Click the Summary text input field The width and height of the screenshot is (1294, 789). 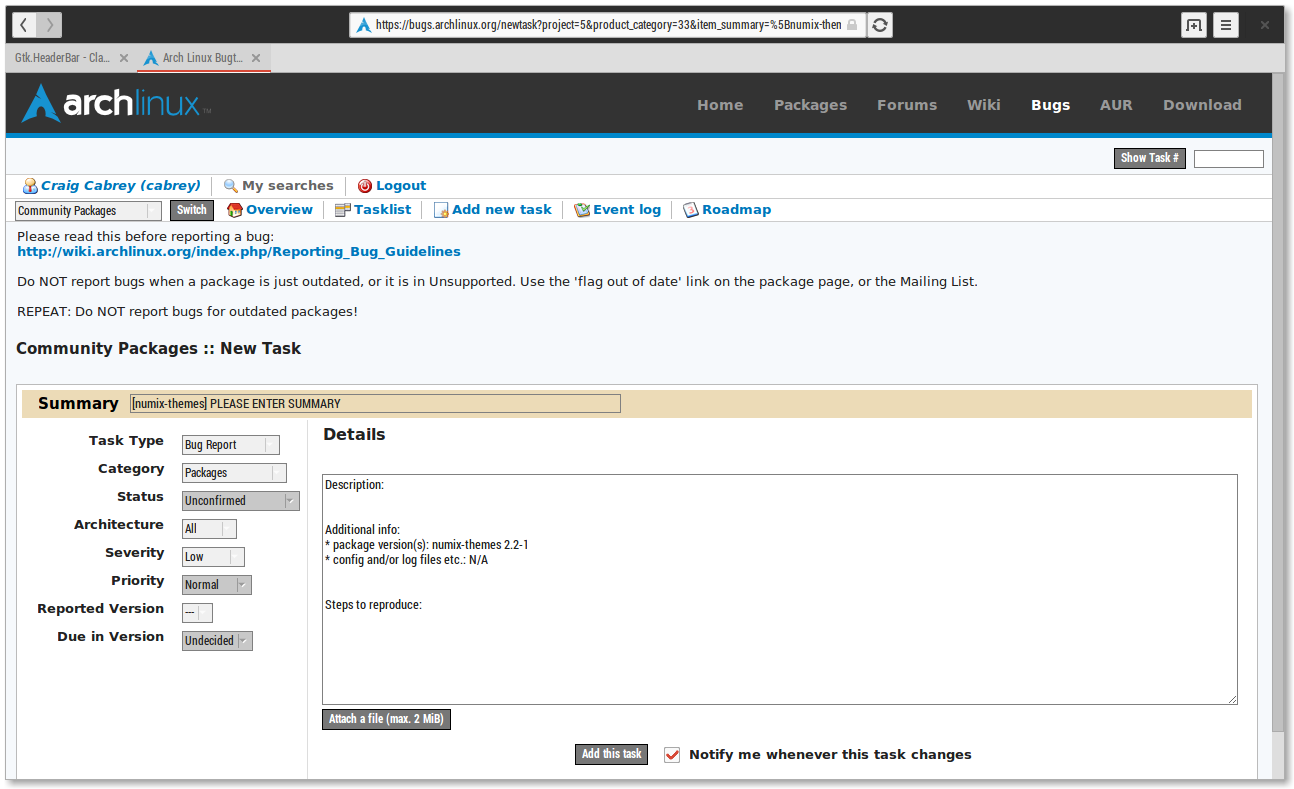(x=375, y=404)
